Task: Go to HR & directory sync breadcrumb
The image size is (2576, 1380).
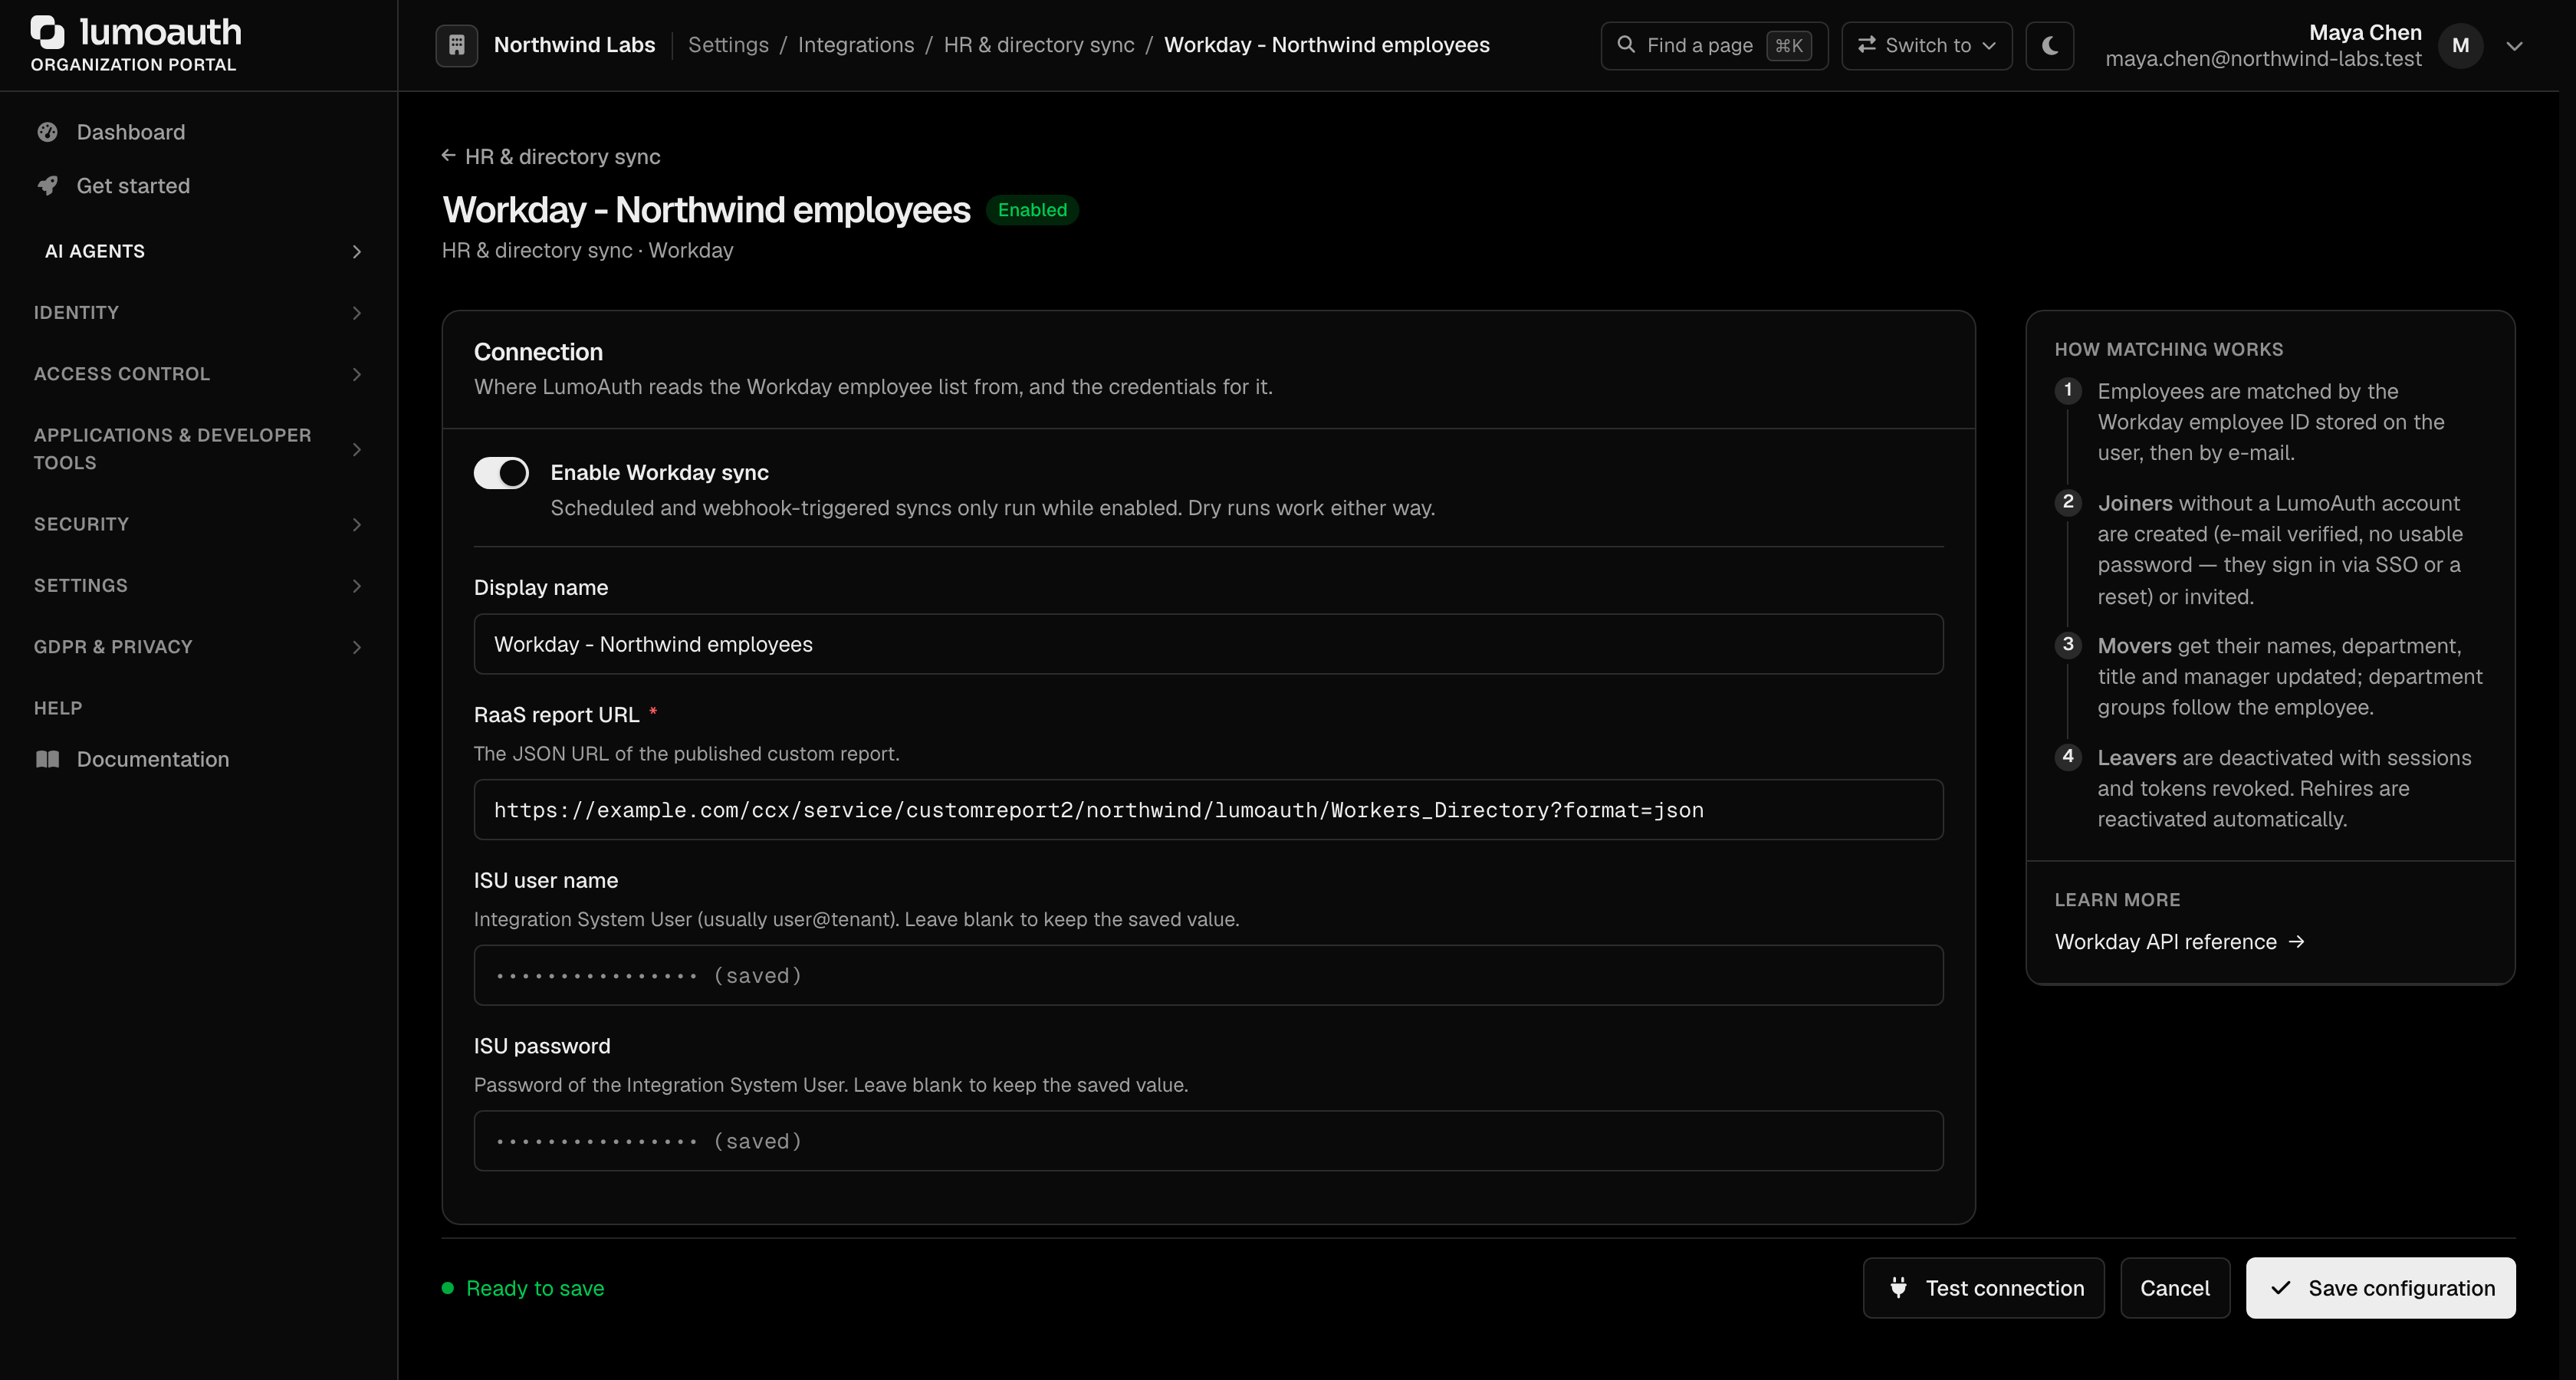Action: 1039,45
